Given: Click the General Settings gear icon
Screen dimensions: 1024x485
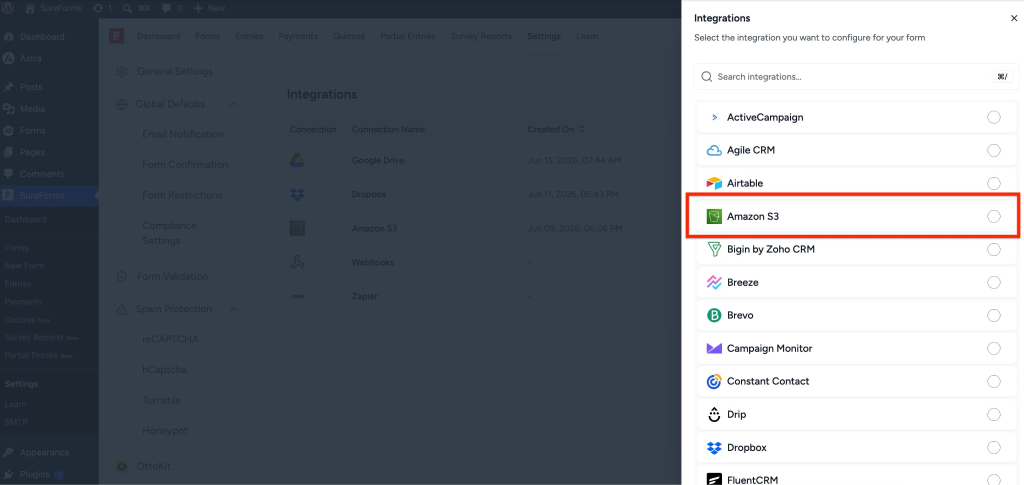Looking at the screenshot, I should (x=121, y=72).
